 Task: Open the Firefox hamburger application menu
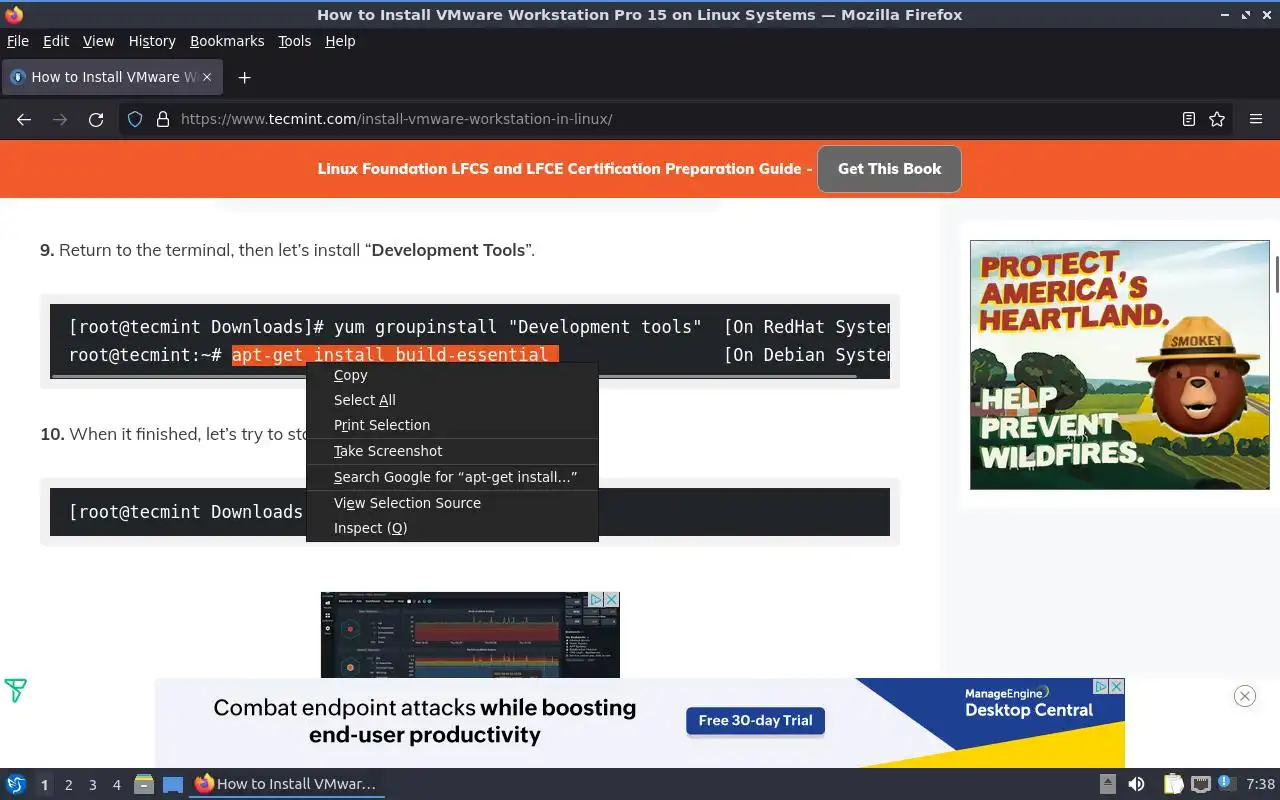(1256, 119)
